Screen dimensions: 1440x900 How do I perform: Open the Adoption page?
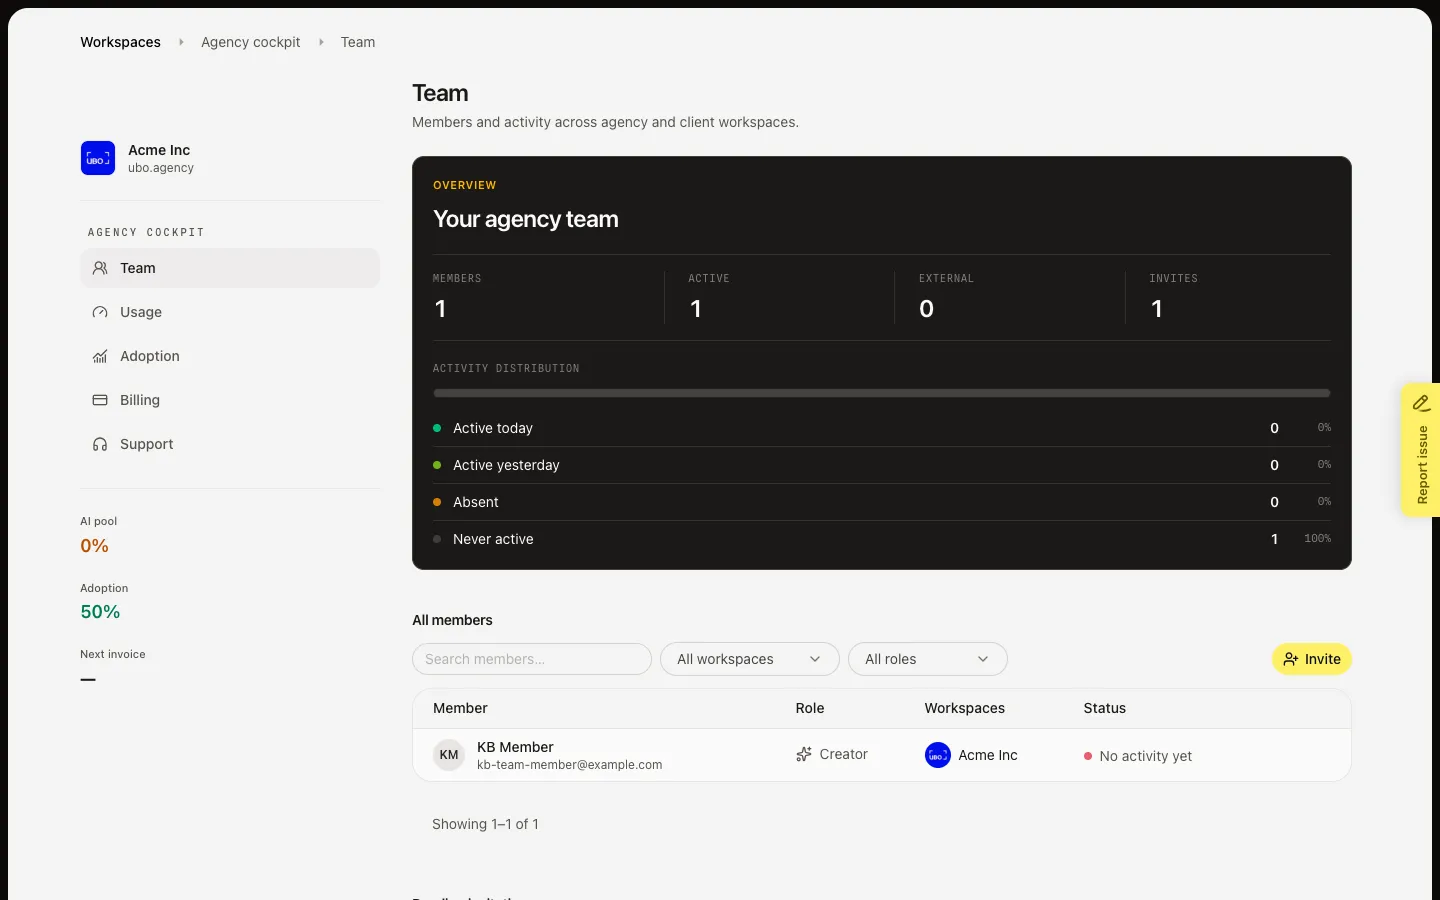pyautogui.click(x=230, y=356)
